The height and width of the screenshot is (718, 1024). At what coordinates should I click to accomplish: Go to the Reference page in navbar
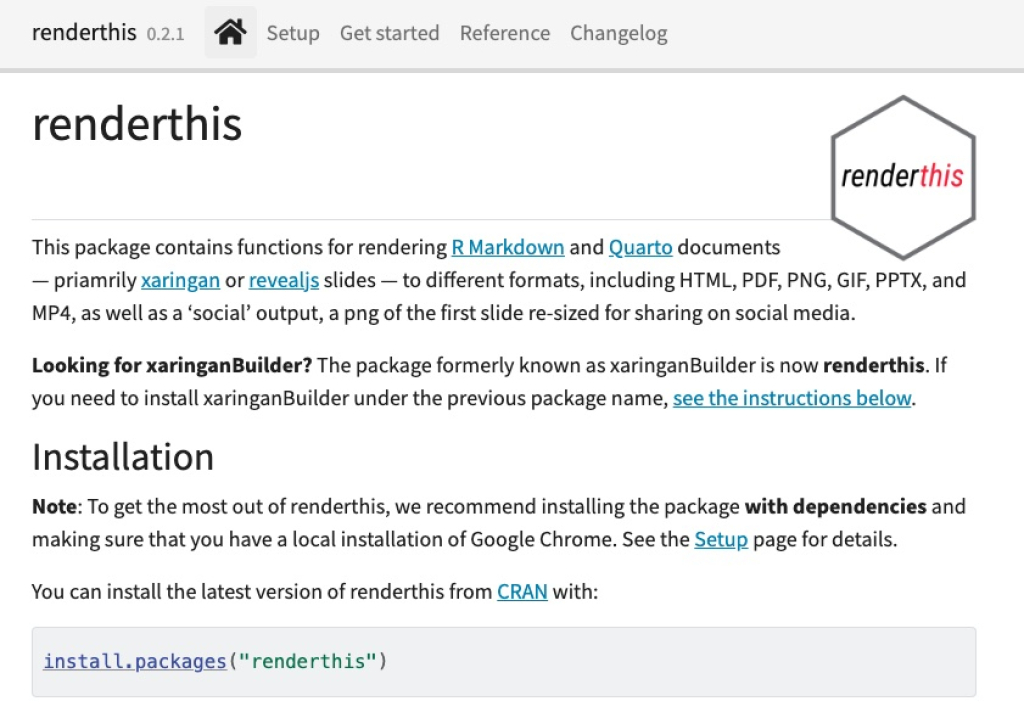coord(504,33)
